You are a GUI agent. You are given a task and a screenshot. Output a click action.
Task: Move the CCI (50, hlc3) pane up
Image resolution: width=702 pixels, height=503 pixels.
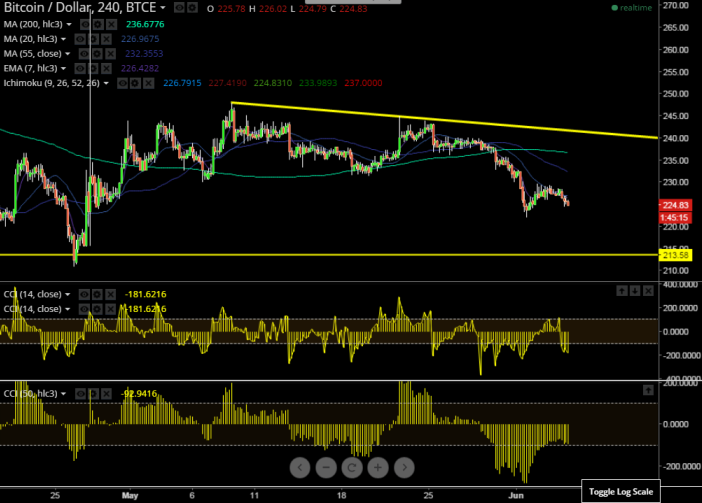pos(648,390)
